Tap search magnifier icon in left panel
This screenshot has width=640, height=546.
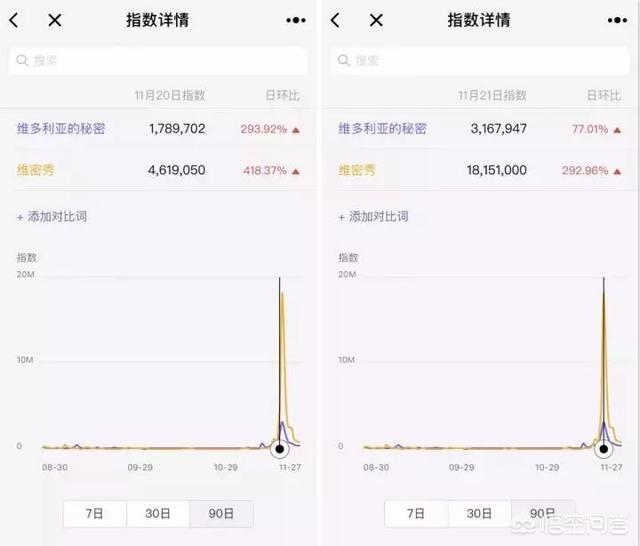point(22,61)
